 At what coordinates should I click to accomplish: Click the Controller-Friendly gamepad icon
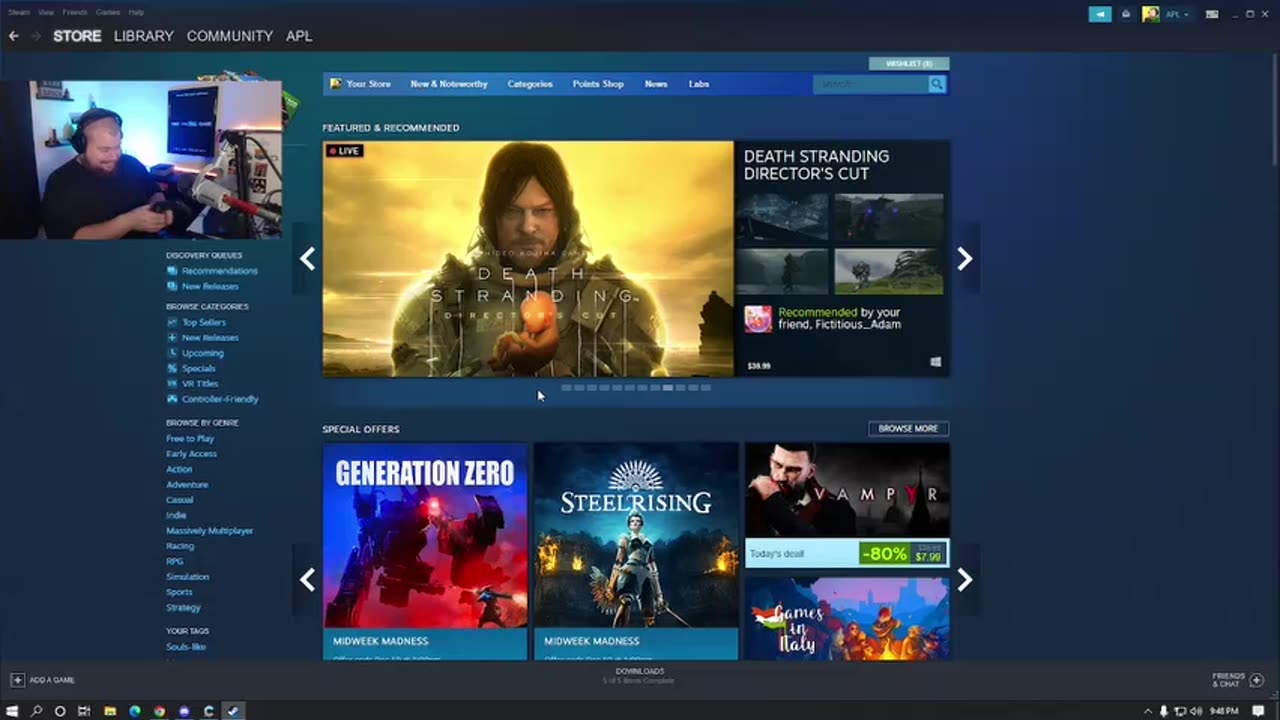click(172, 399)
